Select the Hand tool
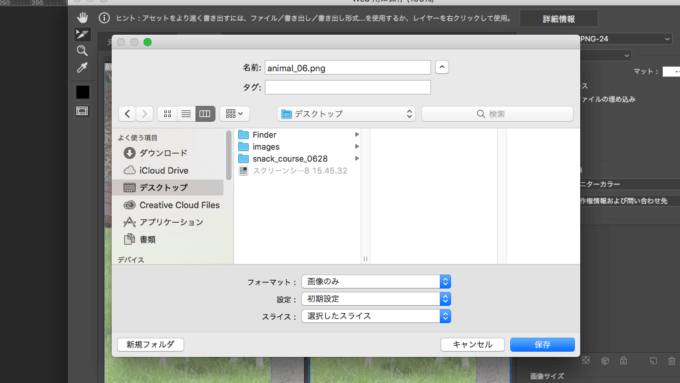The width and height of the screenshot is (680, 383). (82, 17)
